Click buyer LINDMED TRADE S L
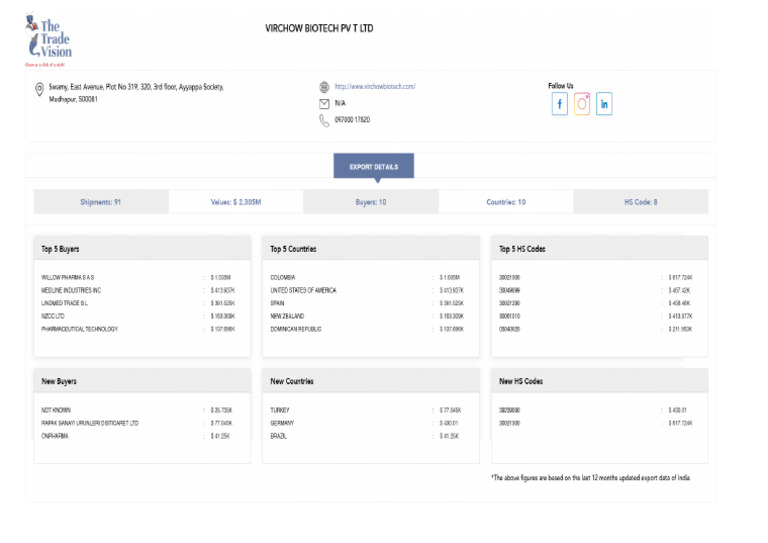 click(65, 303)
